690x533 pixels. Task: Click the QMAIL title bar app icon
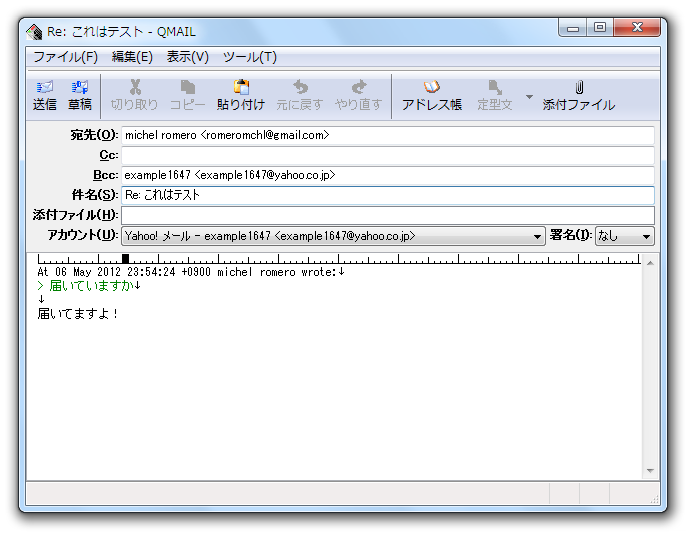click(x=34, y=32)
